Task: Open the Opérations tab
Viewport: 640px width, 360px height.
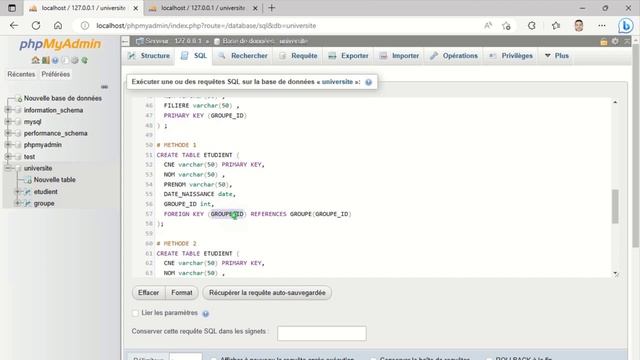Action: click(454, 56)
